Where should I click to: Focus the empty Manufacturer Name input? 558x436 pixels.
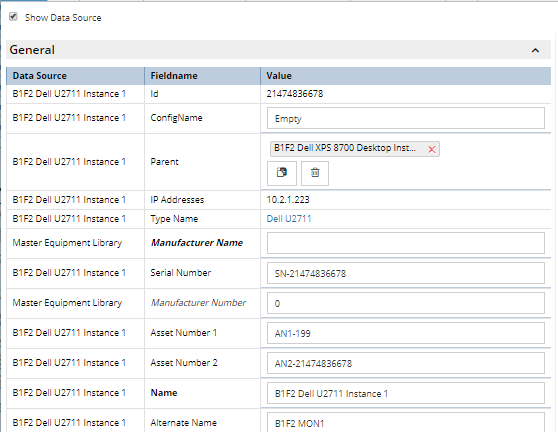[x=406, y=243]
